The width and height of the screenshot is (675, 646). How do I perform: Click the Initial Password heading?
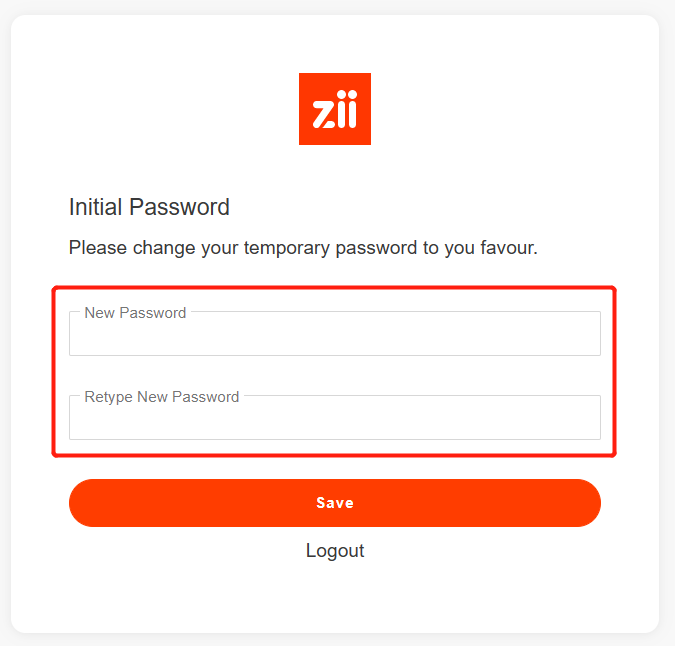149,207
